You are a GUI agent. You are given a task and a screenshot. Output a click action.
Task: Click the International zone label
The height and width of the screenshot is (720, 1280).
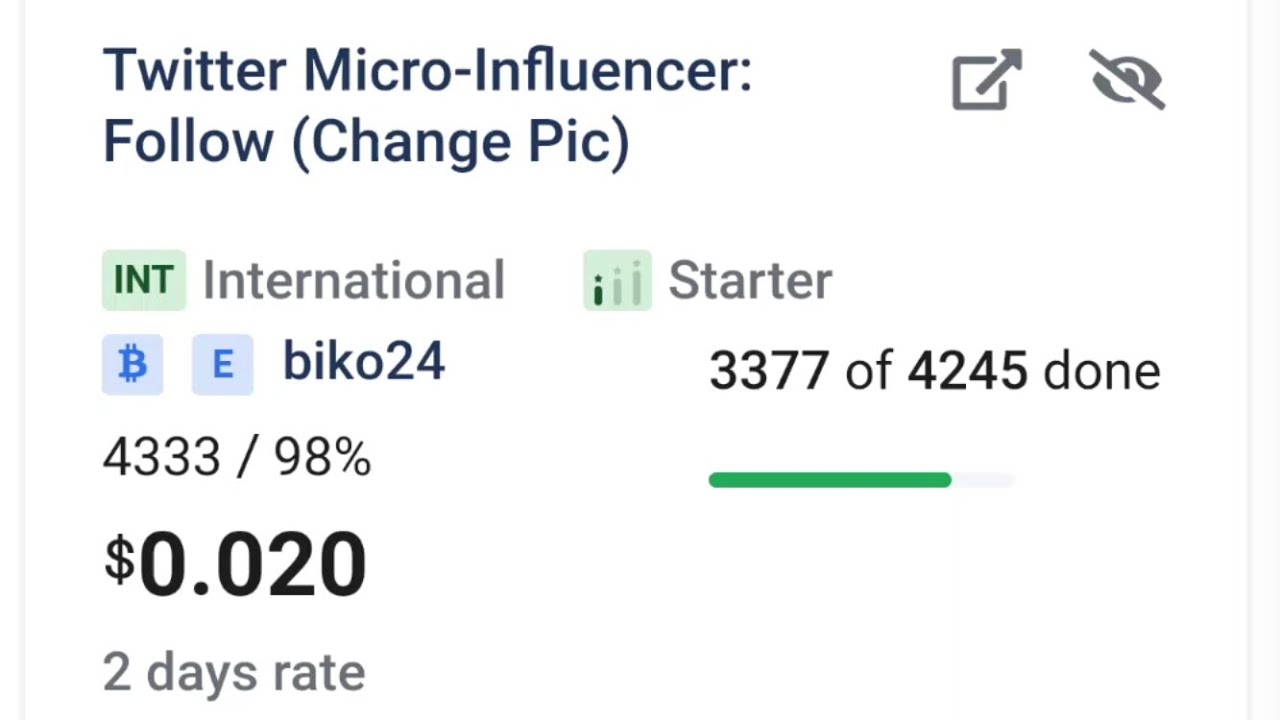353,281
